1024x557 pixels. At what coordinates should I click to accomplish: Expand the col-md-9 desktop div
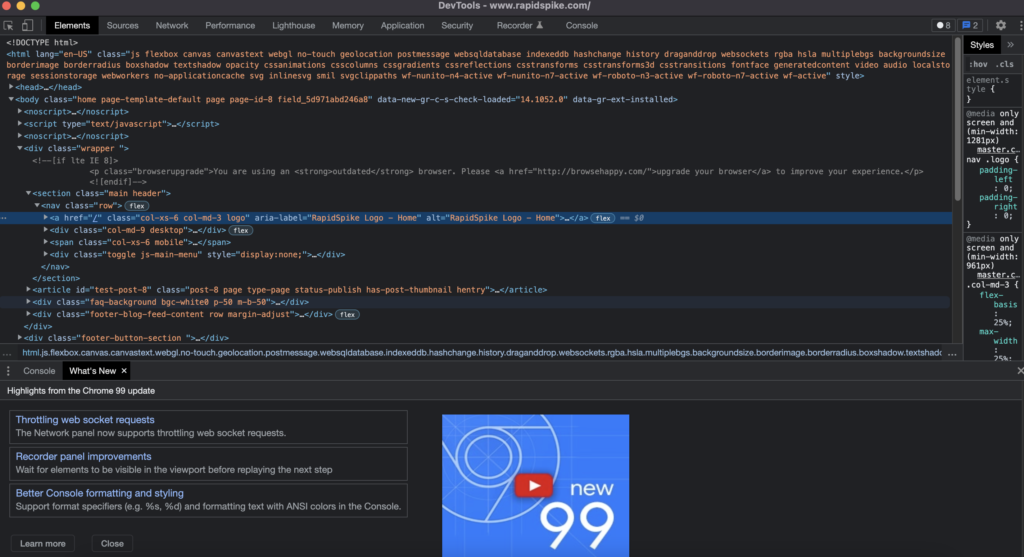[x=45, y=230]
